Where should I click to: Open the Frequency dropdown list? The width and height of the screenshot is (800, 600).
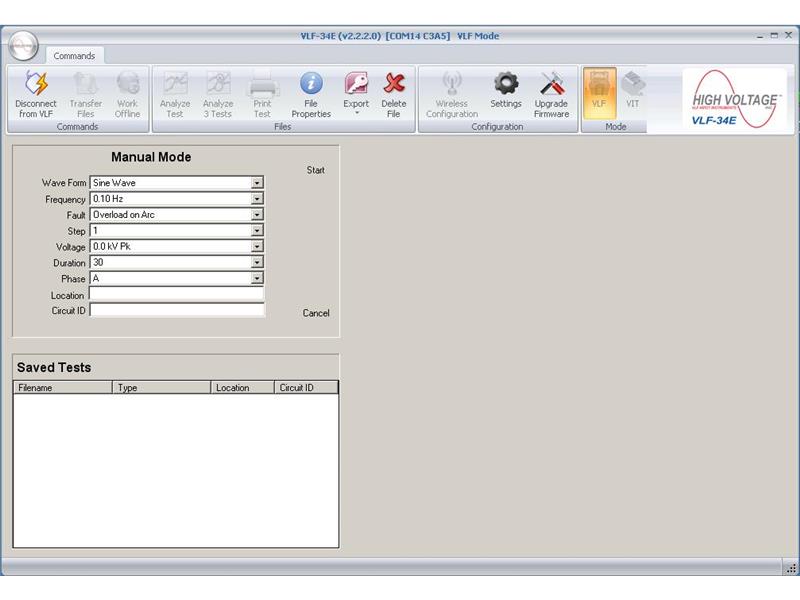click(257, 199)
